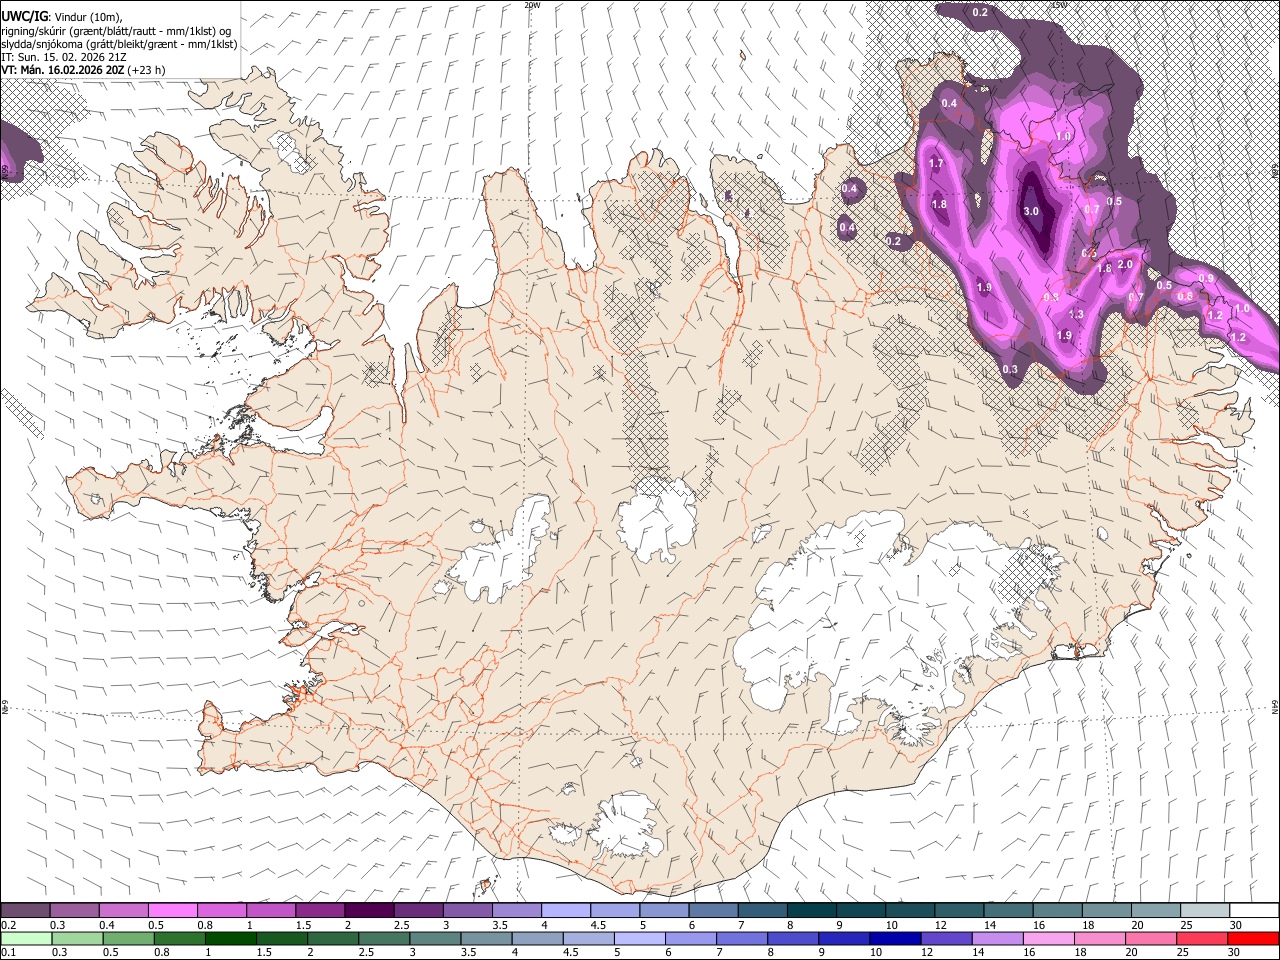Viewport: 1280px width, 960px height.
Task: Click the 'Vindur (10m),' wind layer description
Action: [x=88, y=15]
